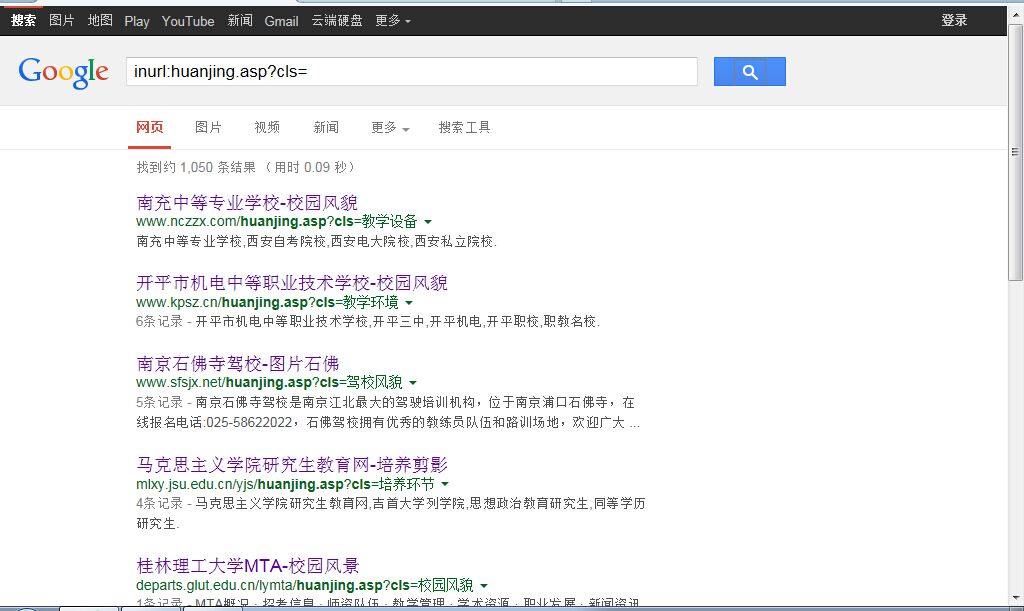Image resolution: width=1024 pixels, height=611 pixels.
Task: Click URL text mlxy.jsu.edu.cn/yjs/huanjing.asp?cls=培养环节
Action: pyautogui.click(x=285, y=484)
